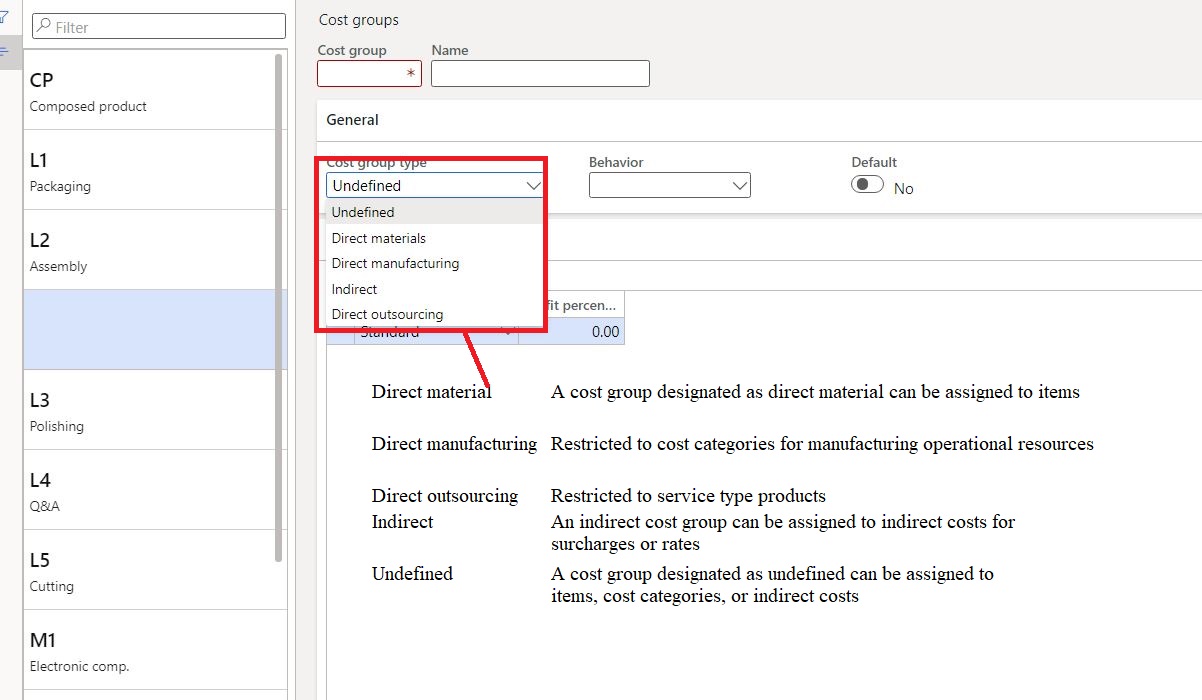Screen dimensions: 1202x700
Task: Select the CP Composed product record
Action: coord(150,91)
